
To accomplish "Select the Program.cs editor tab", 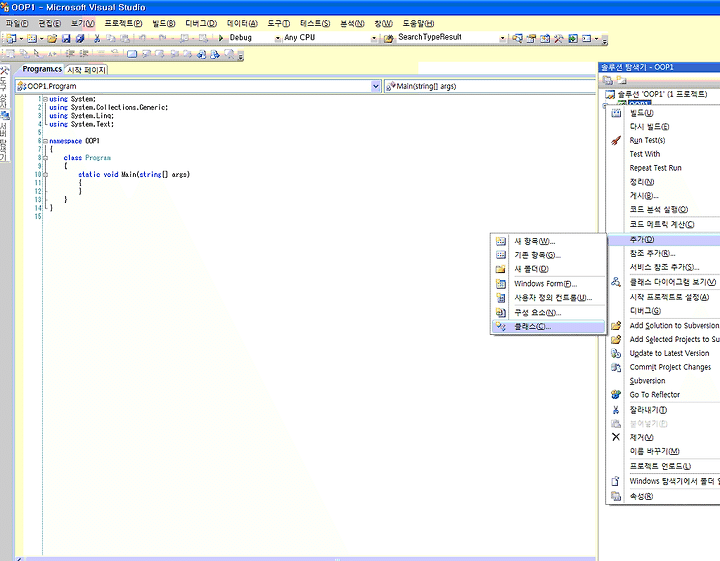I will 42,69.
